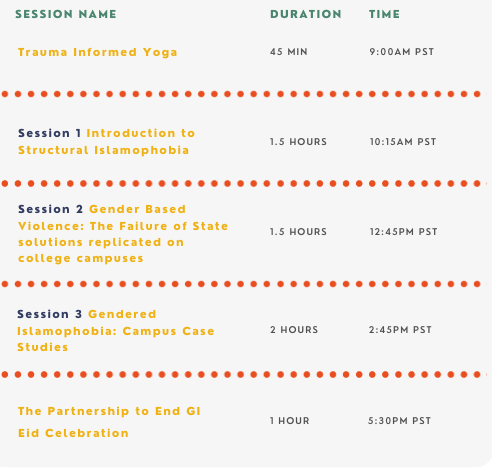Select the 1 HOUR duration label
The height and width of the screenshot is (469, 492).
pos(290,421)
